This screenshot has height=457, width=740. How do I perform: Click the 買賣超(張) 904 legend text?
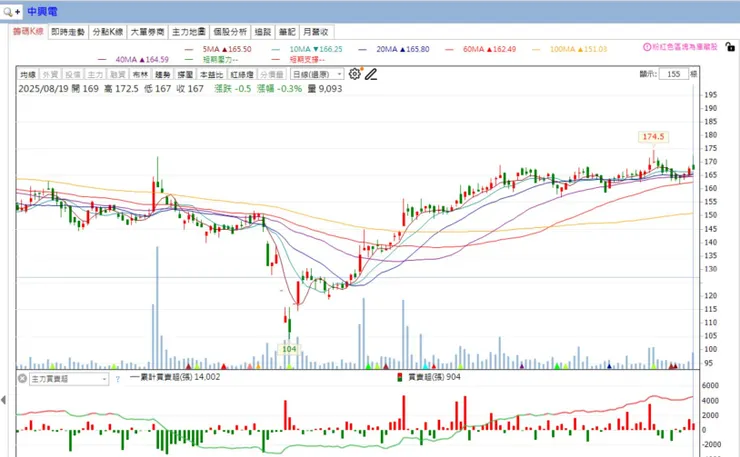434,377
